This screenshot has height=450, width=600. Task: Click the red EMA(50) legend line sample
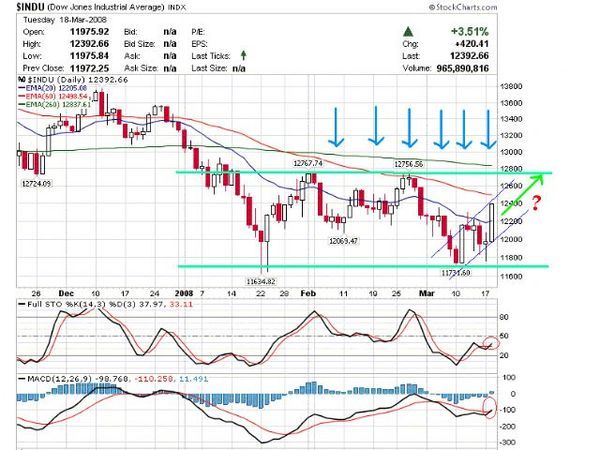[x=22, y=96]
